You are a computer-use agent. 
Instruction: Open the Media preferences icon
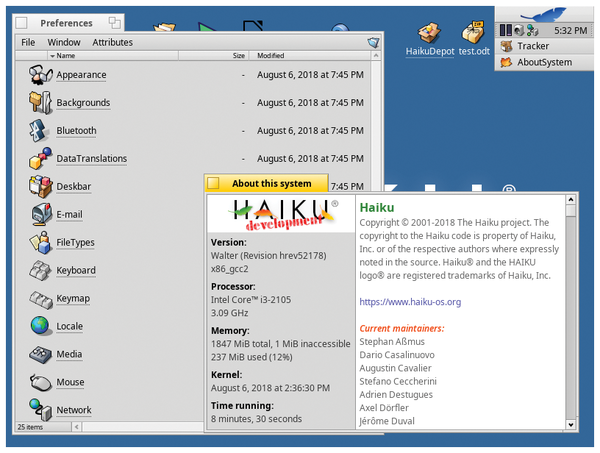coord(40,354)
